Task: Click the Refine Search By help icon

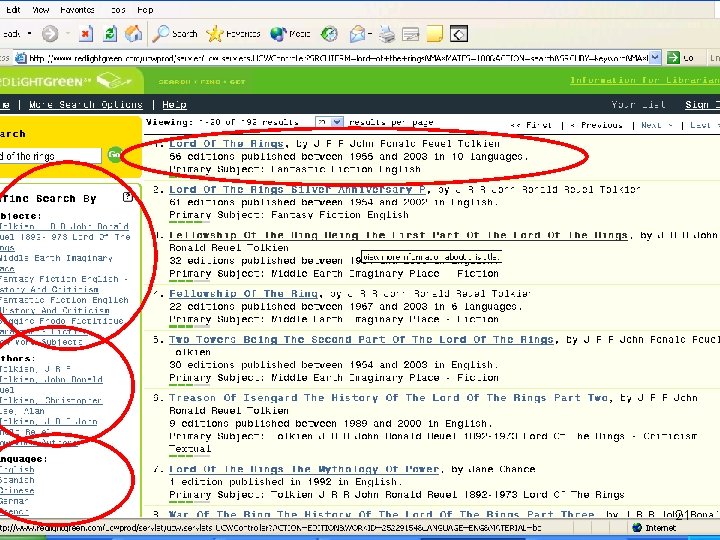Action: (x=128, y=197)
